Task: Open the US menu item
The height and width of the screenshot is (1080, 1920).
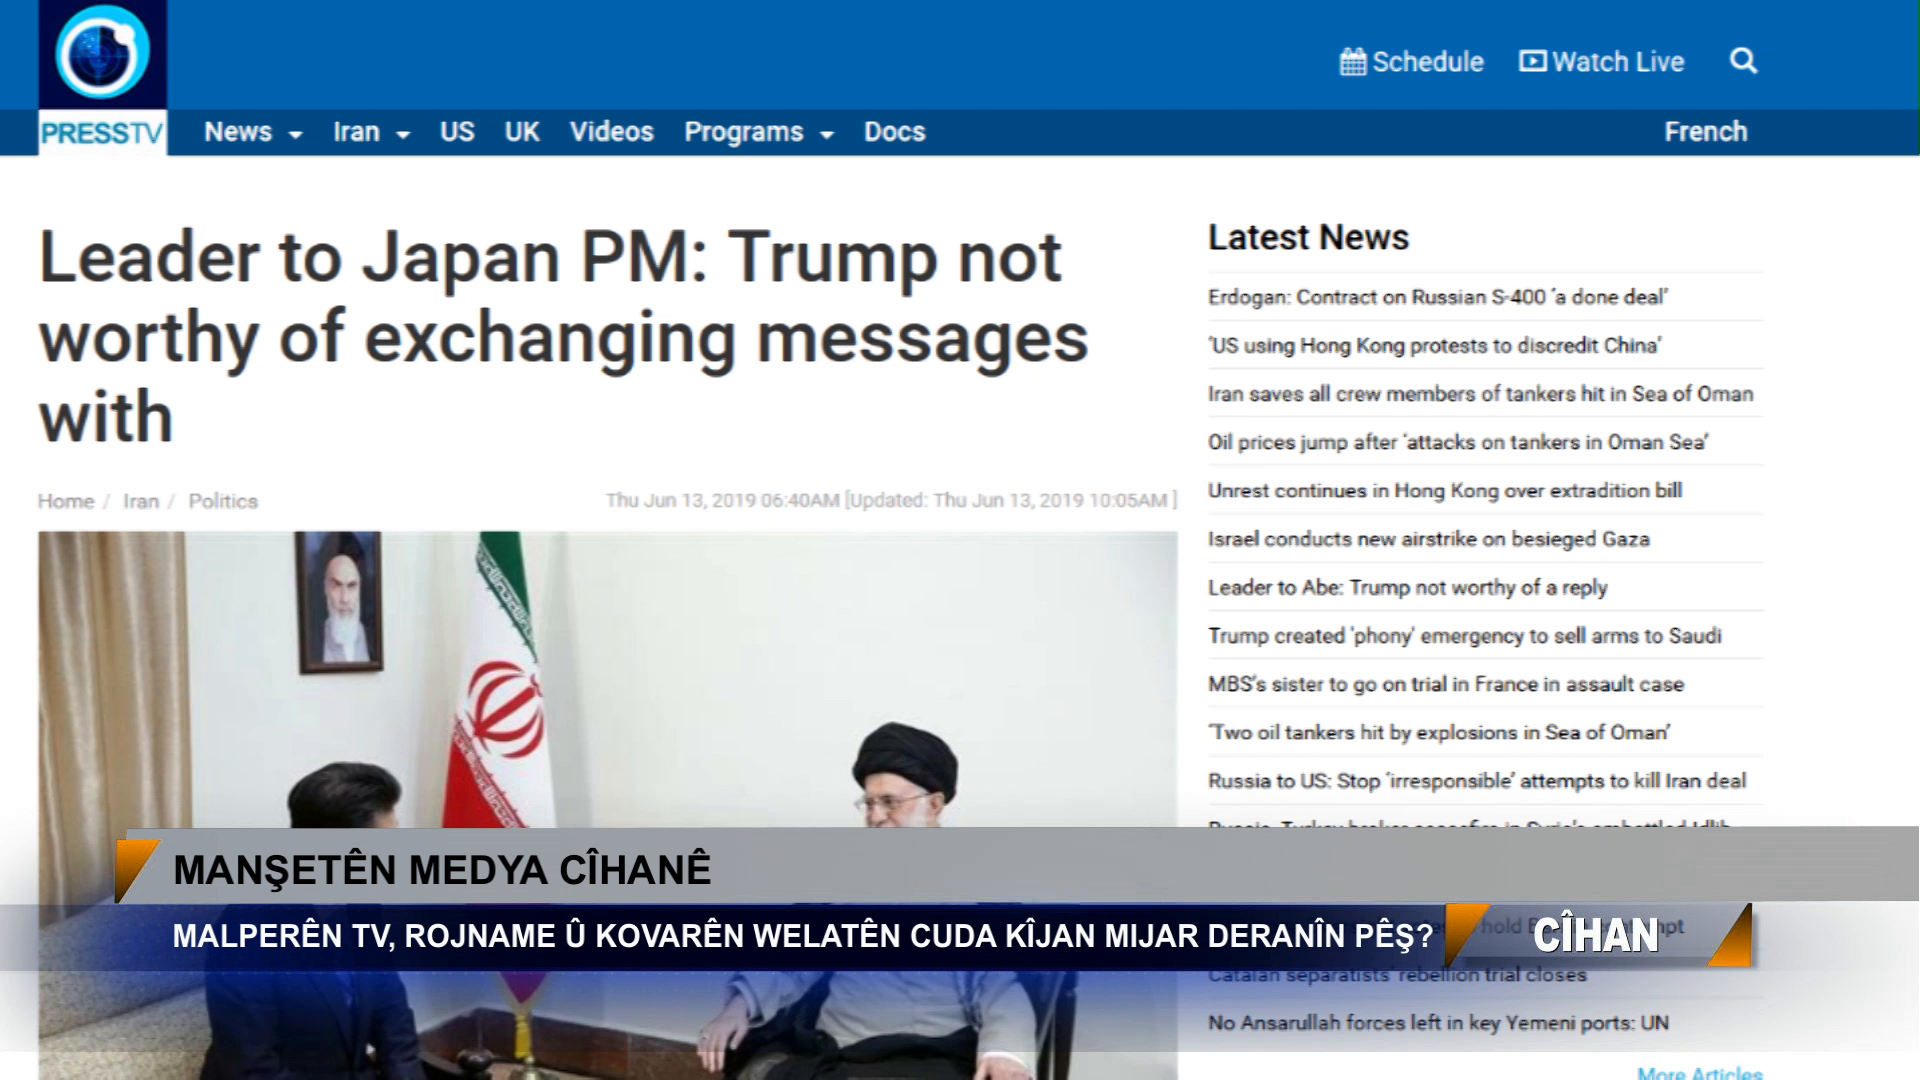Action: tap(457, 132)
